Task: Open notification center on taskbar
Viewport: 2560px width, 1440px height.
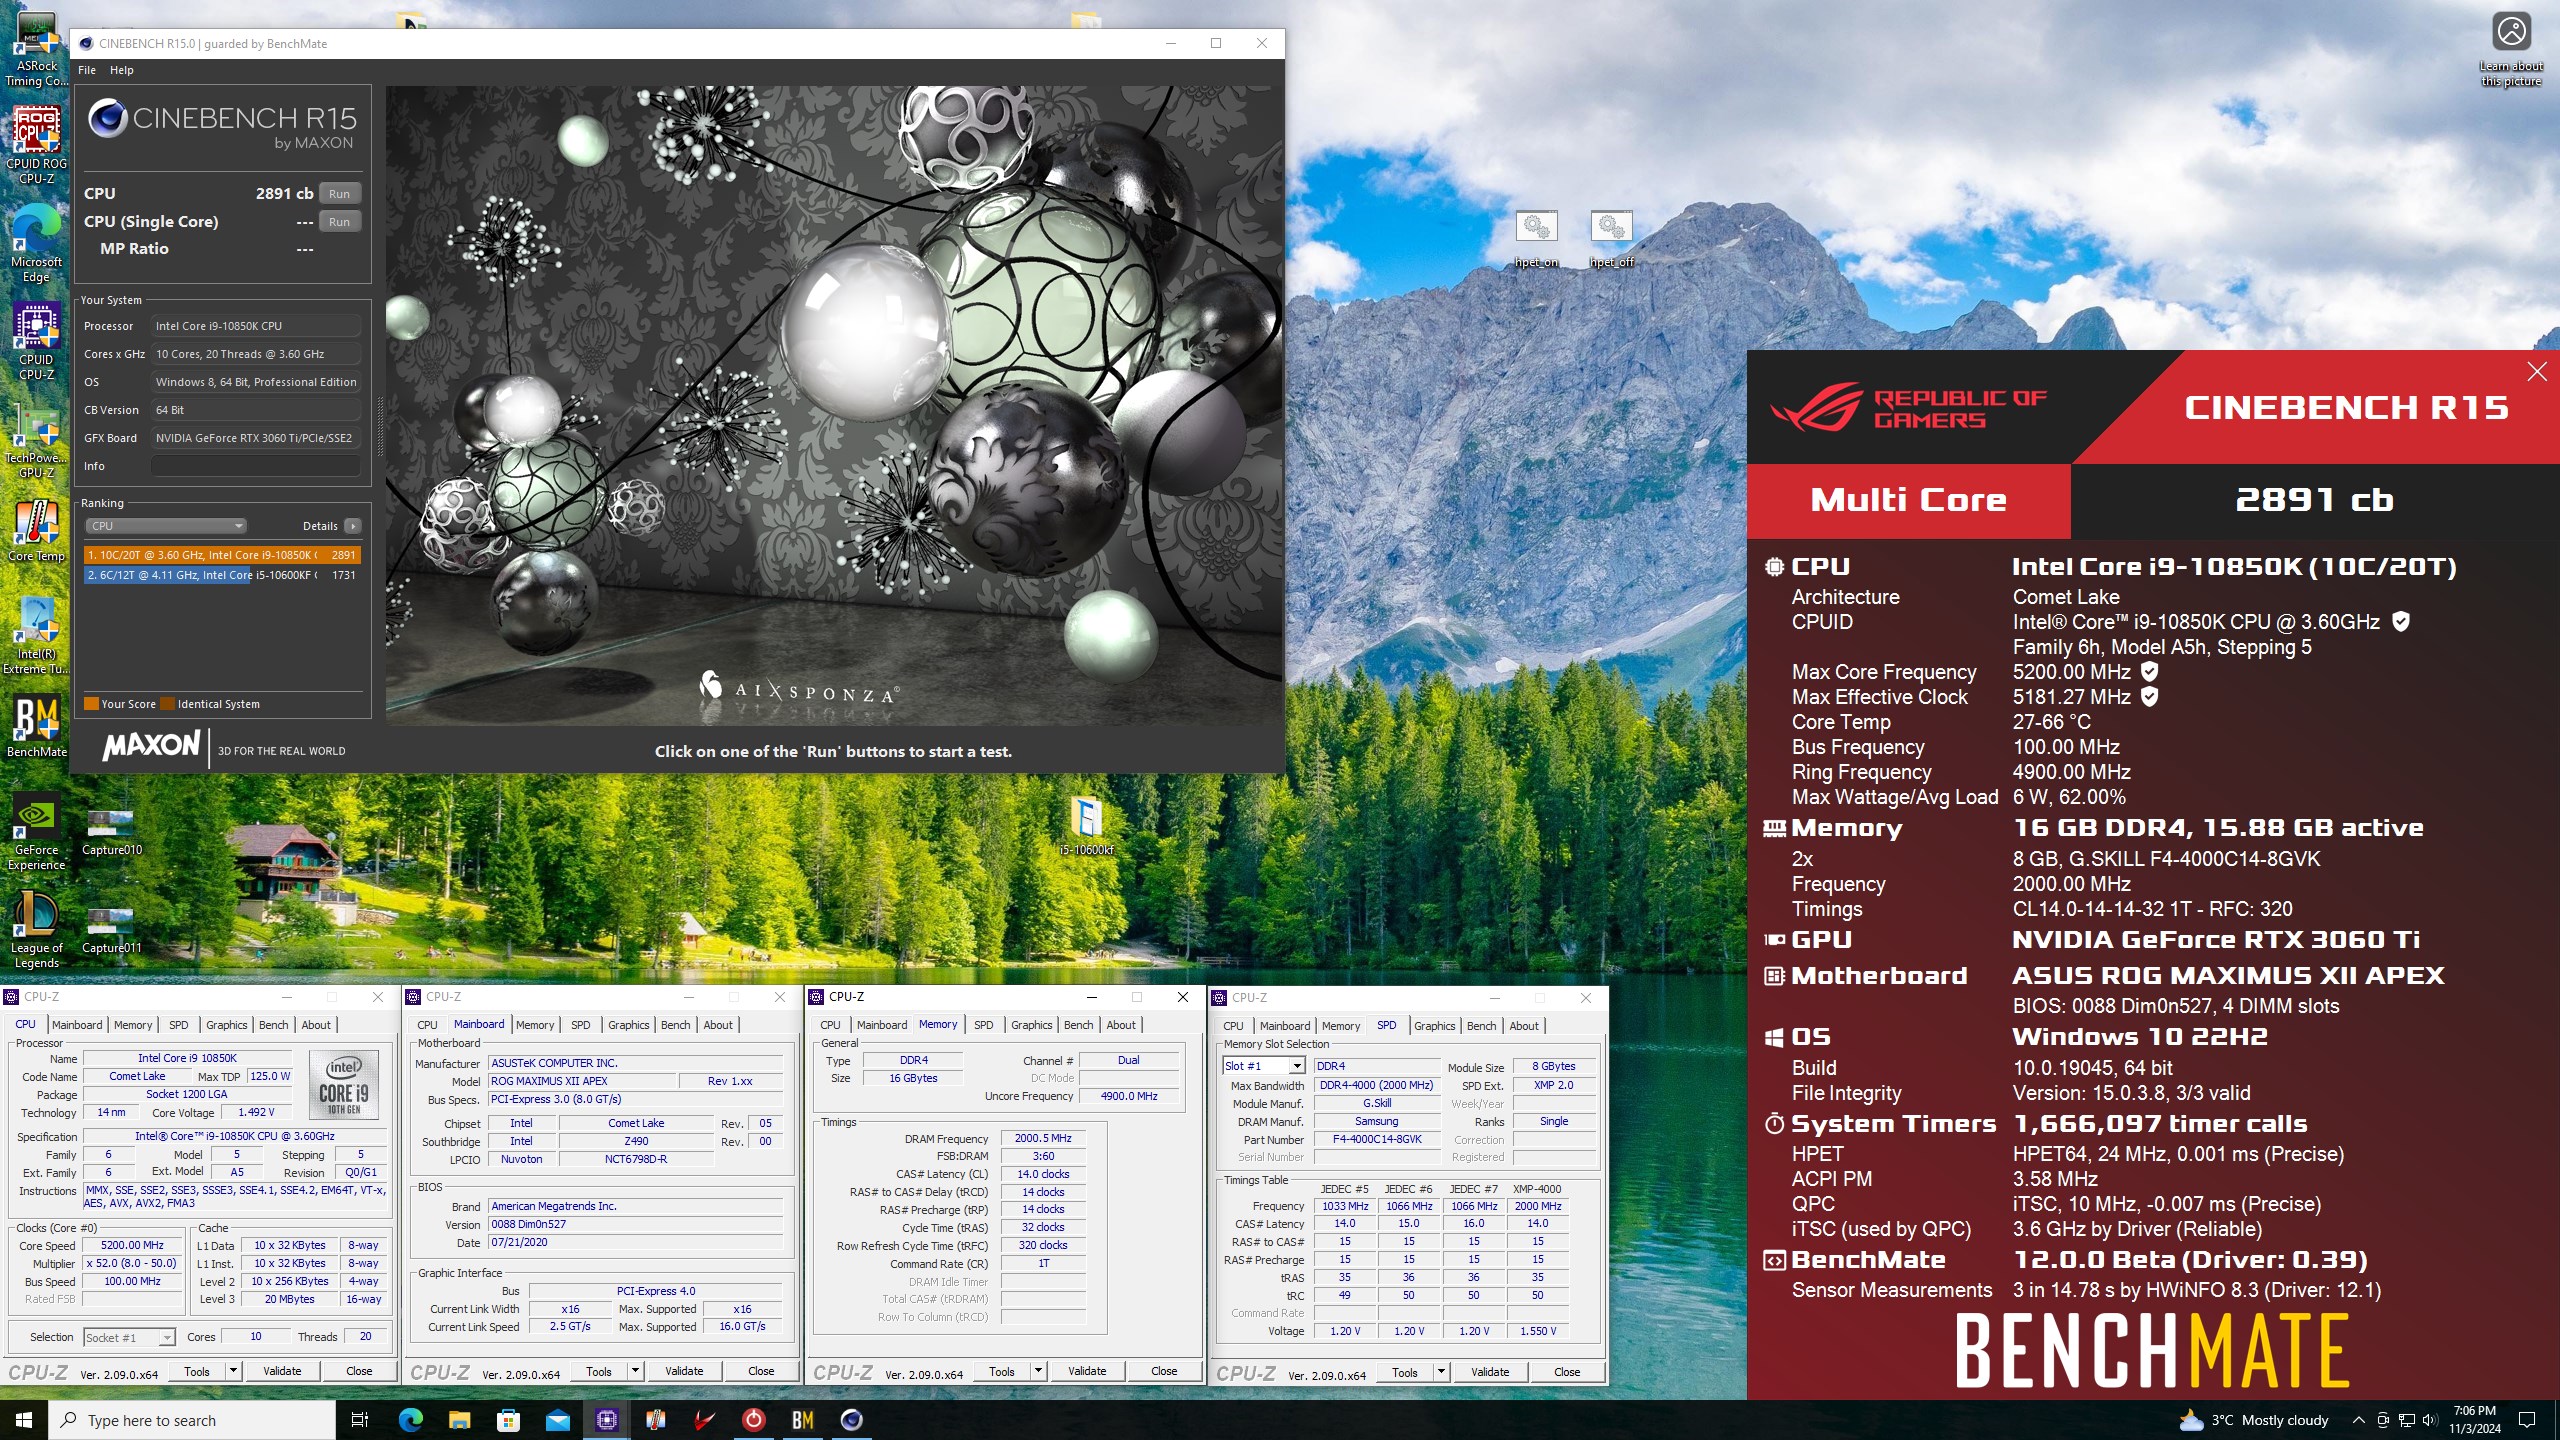Action: pyautogui.click(x=2527, y=1420)
